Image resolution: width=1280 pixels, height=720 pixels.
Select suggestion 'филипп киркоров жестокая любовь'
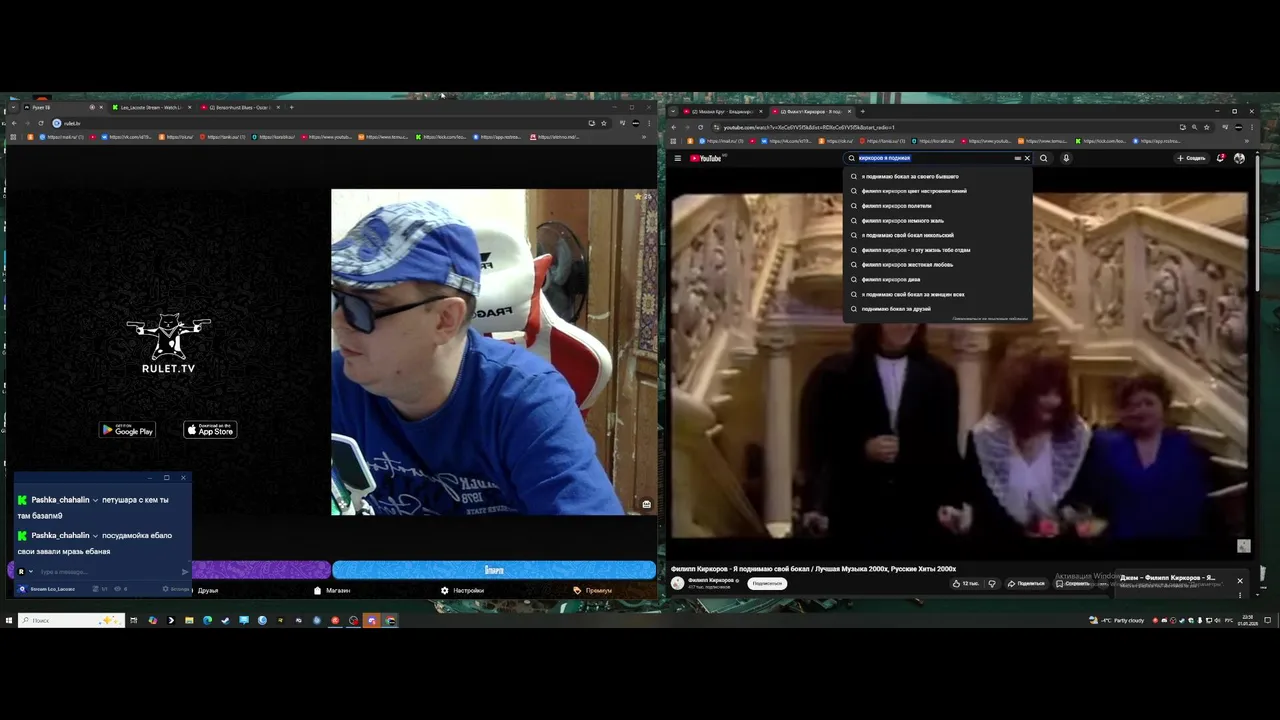click(x=938, y=265)
